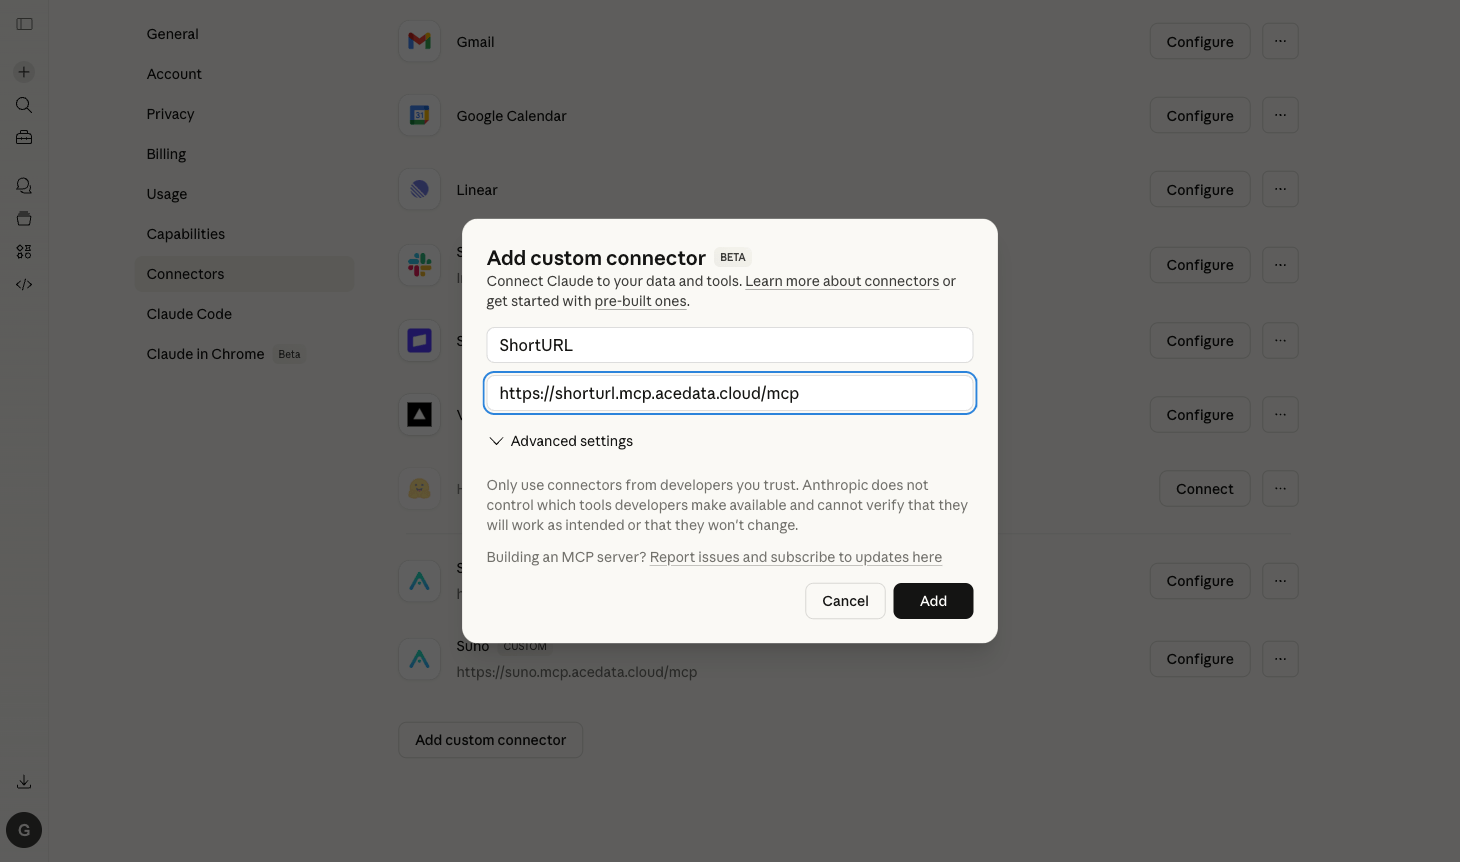Click the download icon in sidebar
This screenshot has height=862, width=1460.
point(24,782)
